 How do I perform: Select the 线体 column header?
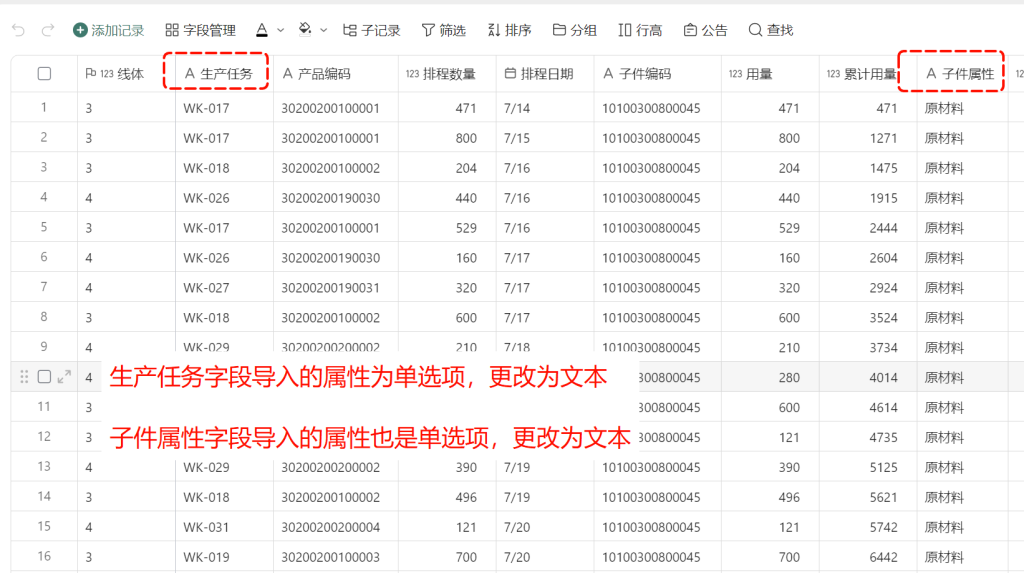(126, 74)
